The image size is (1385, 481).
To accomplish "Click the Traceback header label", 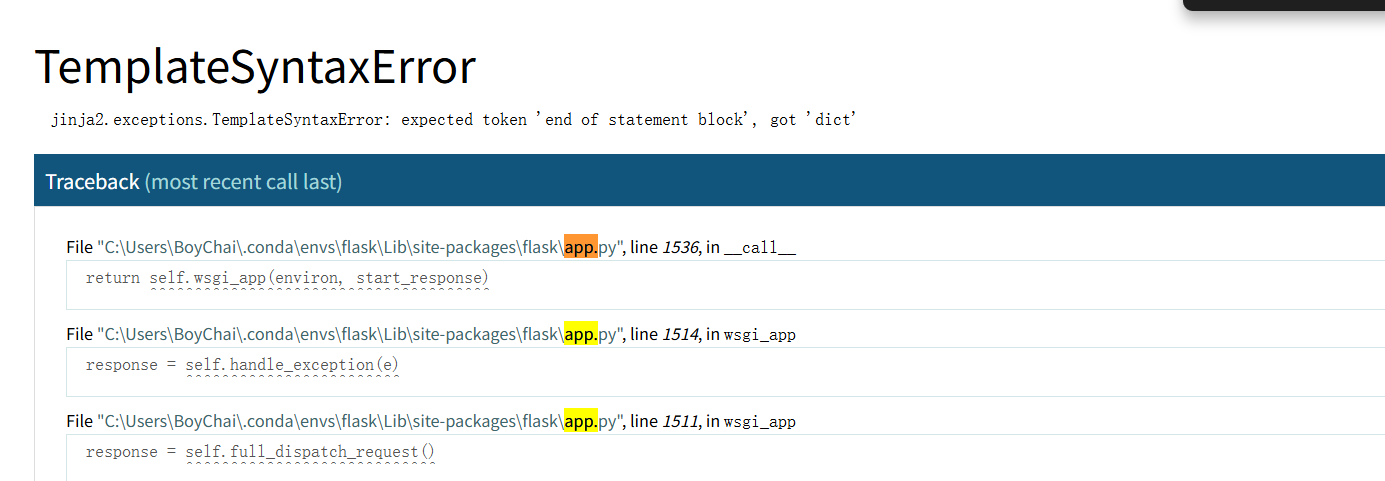I will pyautogui.click(x=92, y=181).
